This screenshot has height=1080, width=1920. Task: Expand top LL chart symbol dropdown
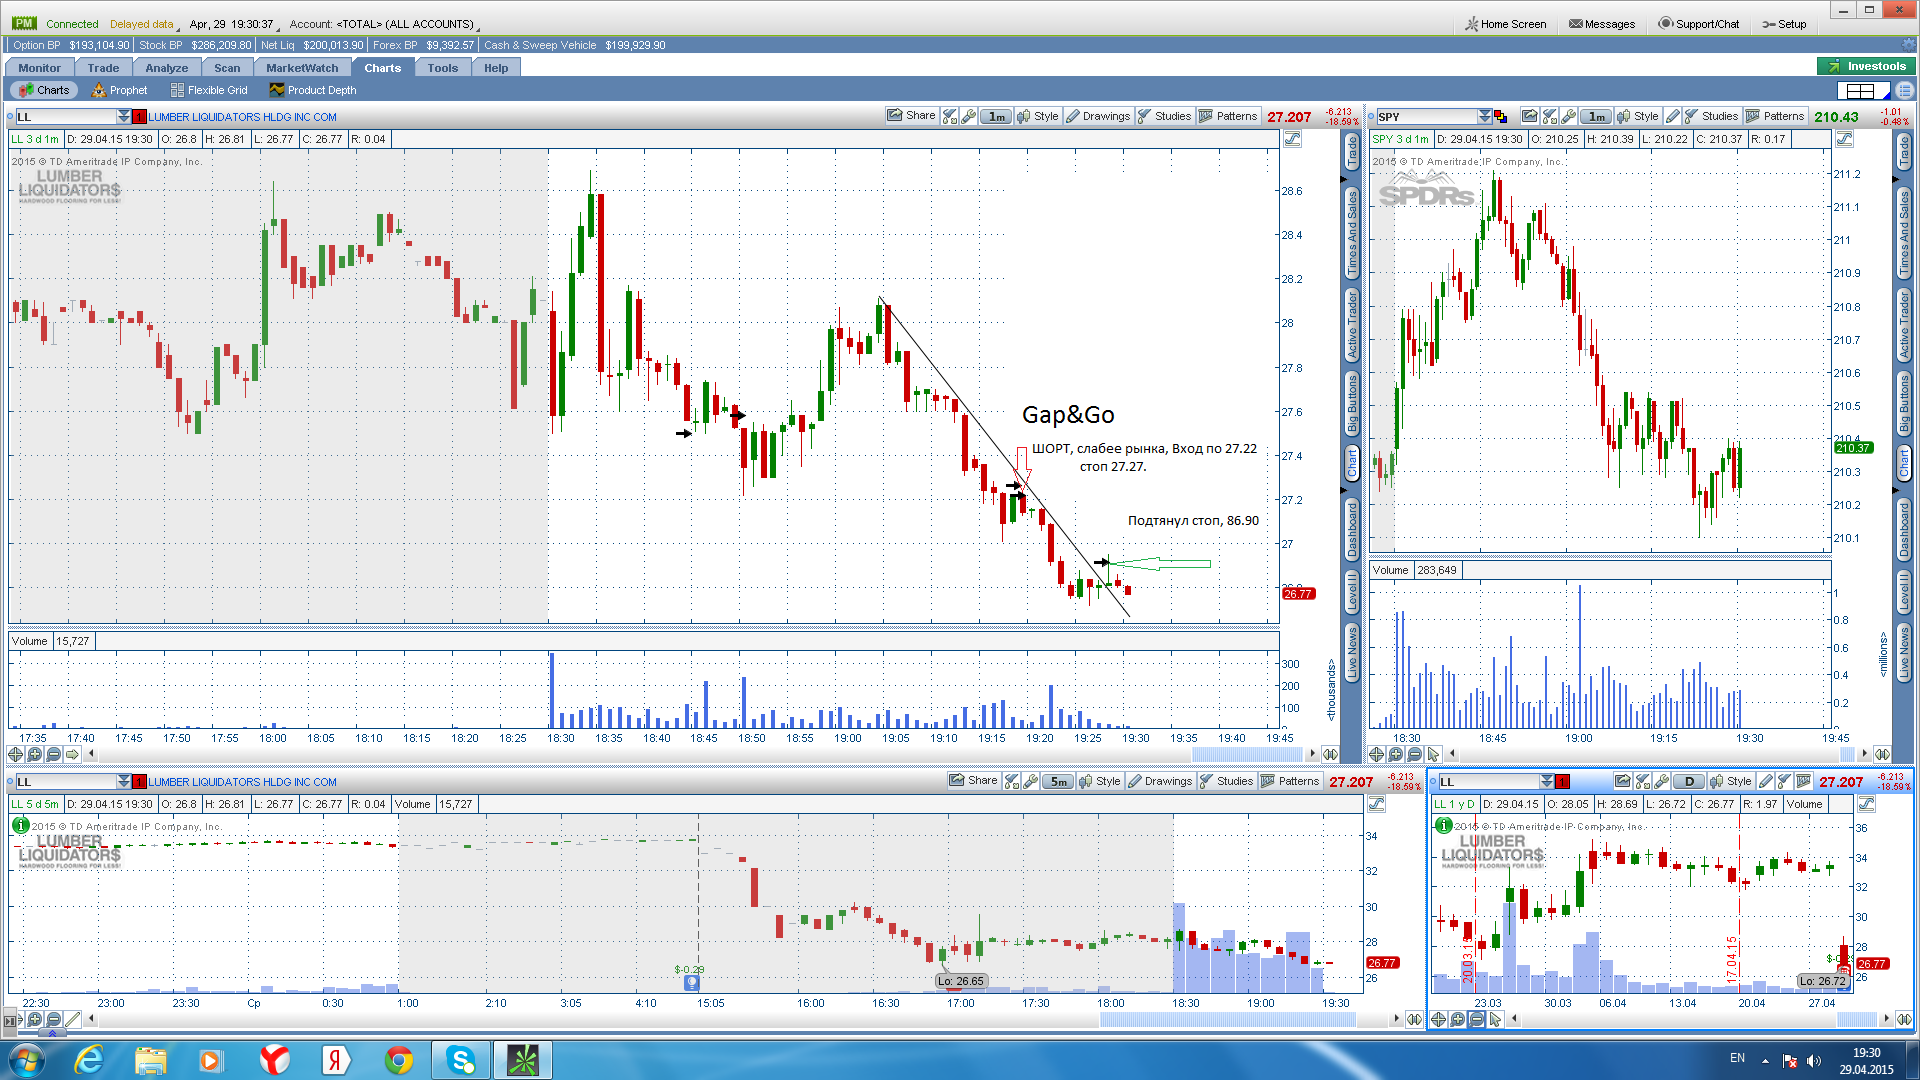(x=124, y=117)
